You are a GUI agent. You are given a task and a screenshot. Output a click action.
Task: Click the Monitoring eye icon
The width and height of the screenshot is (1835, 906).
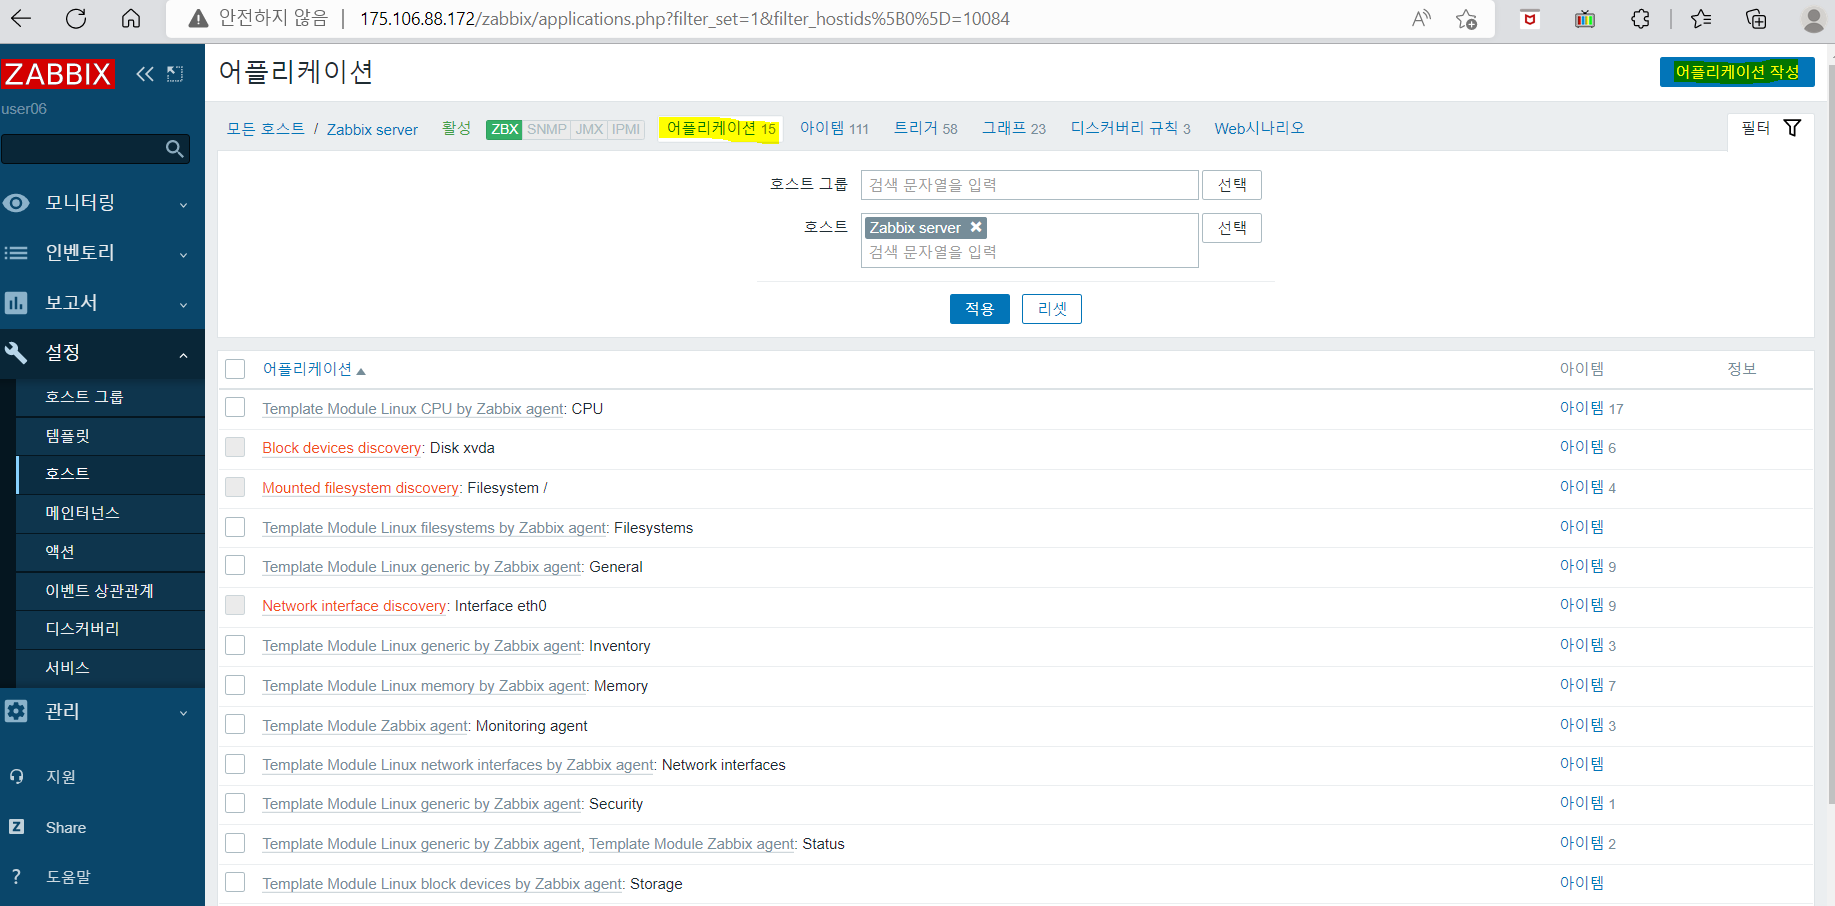tap(16, 203)
